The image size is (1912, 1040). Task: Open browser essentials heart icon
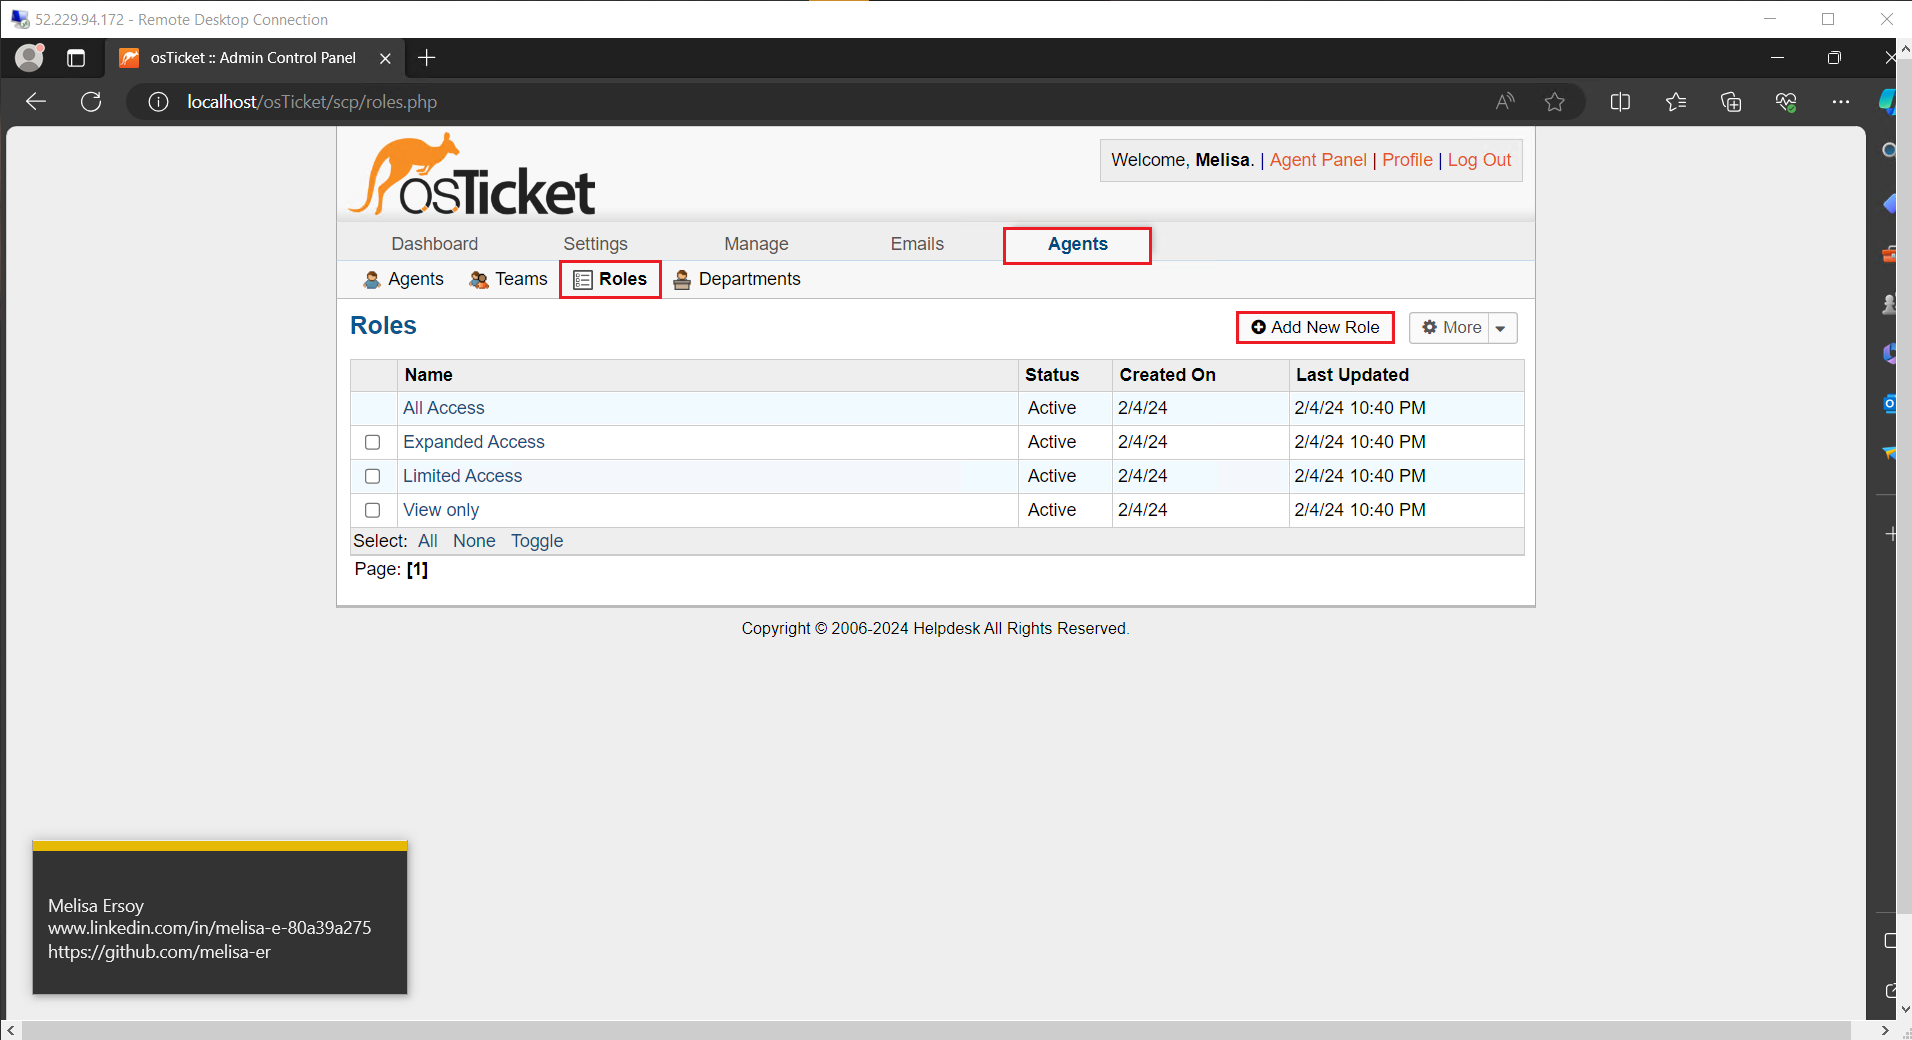[x=1786, y=101]
